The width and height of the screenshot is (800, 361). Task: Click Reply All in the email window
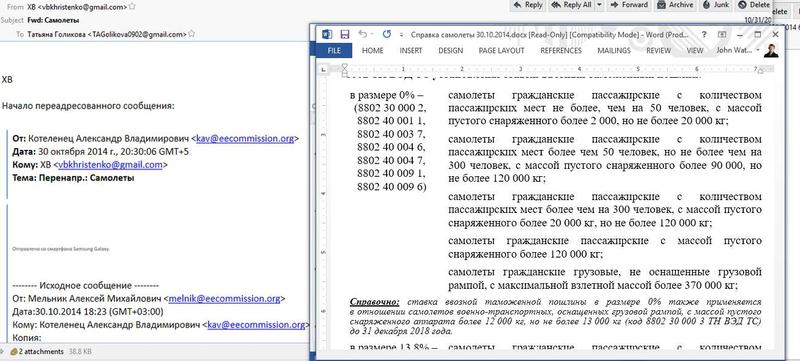click(x=571, y=5)
